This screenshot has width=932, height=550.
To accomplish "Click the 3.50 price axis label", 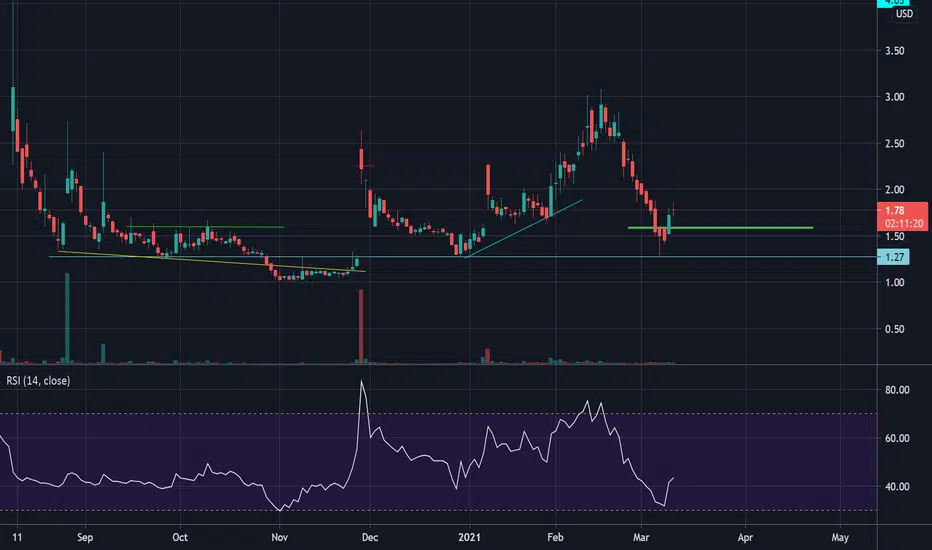I will (x=895, y=51).
